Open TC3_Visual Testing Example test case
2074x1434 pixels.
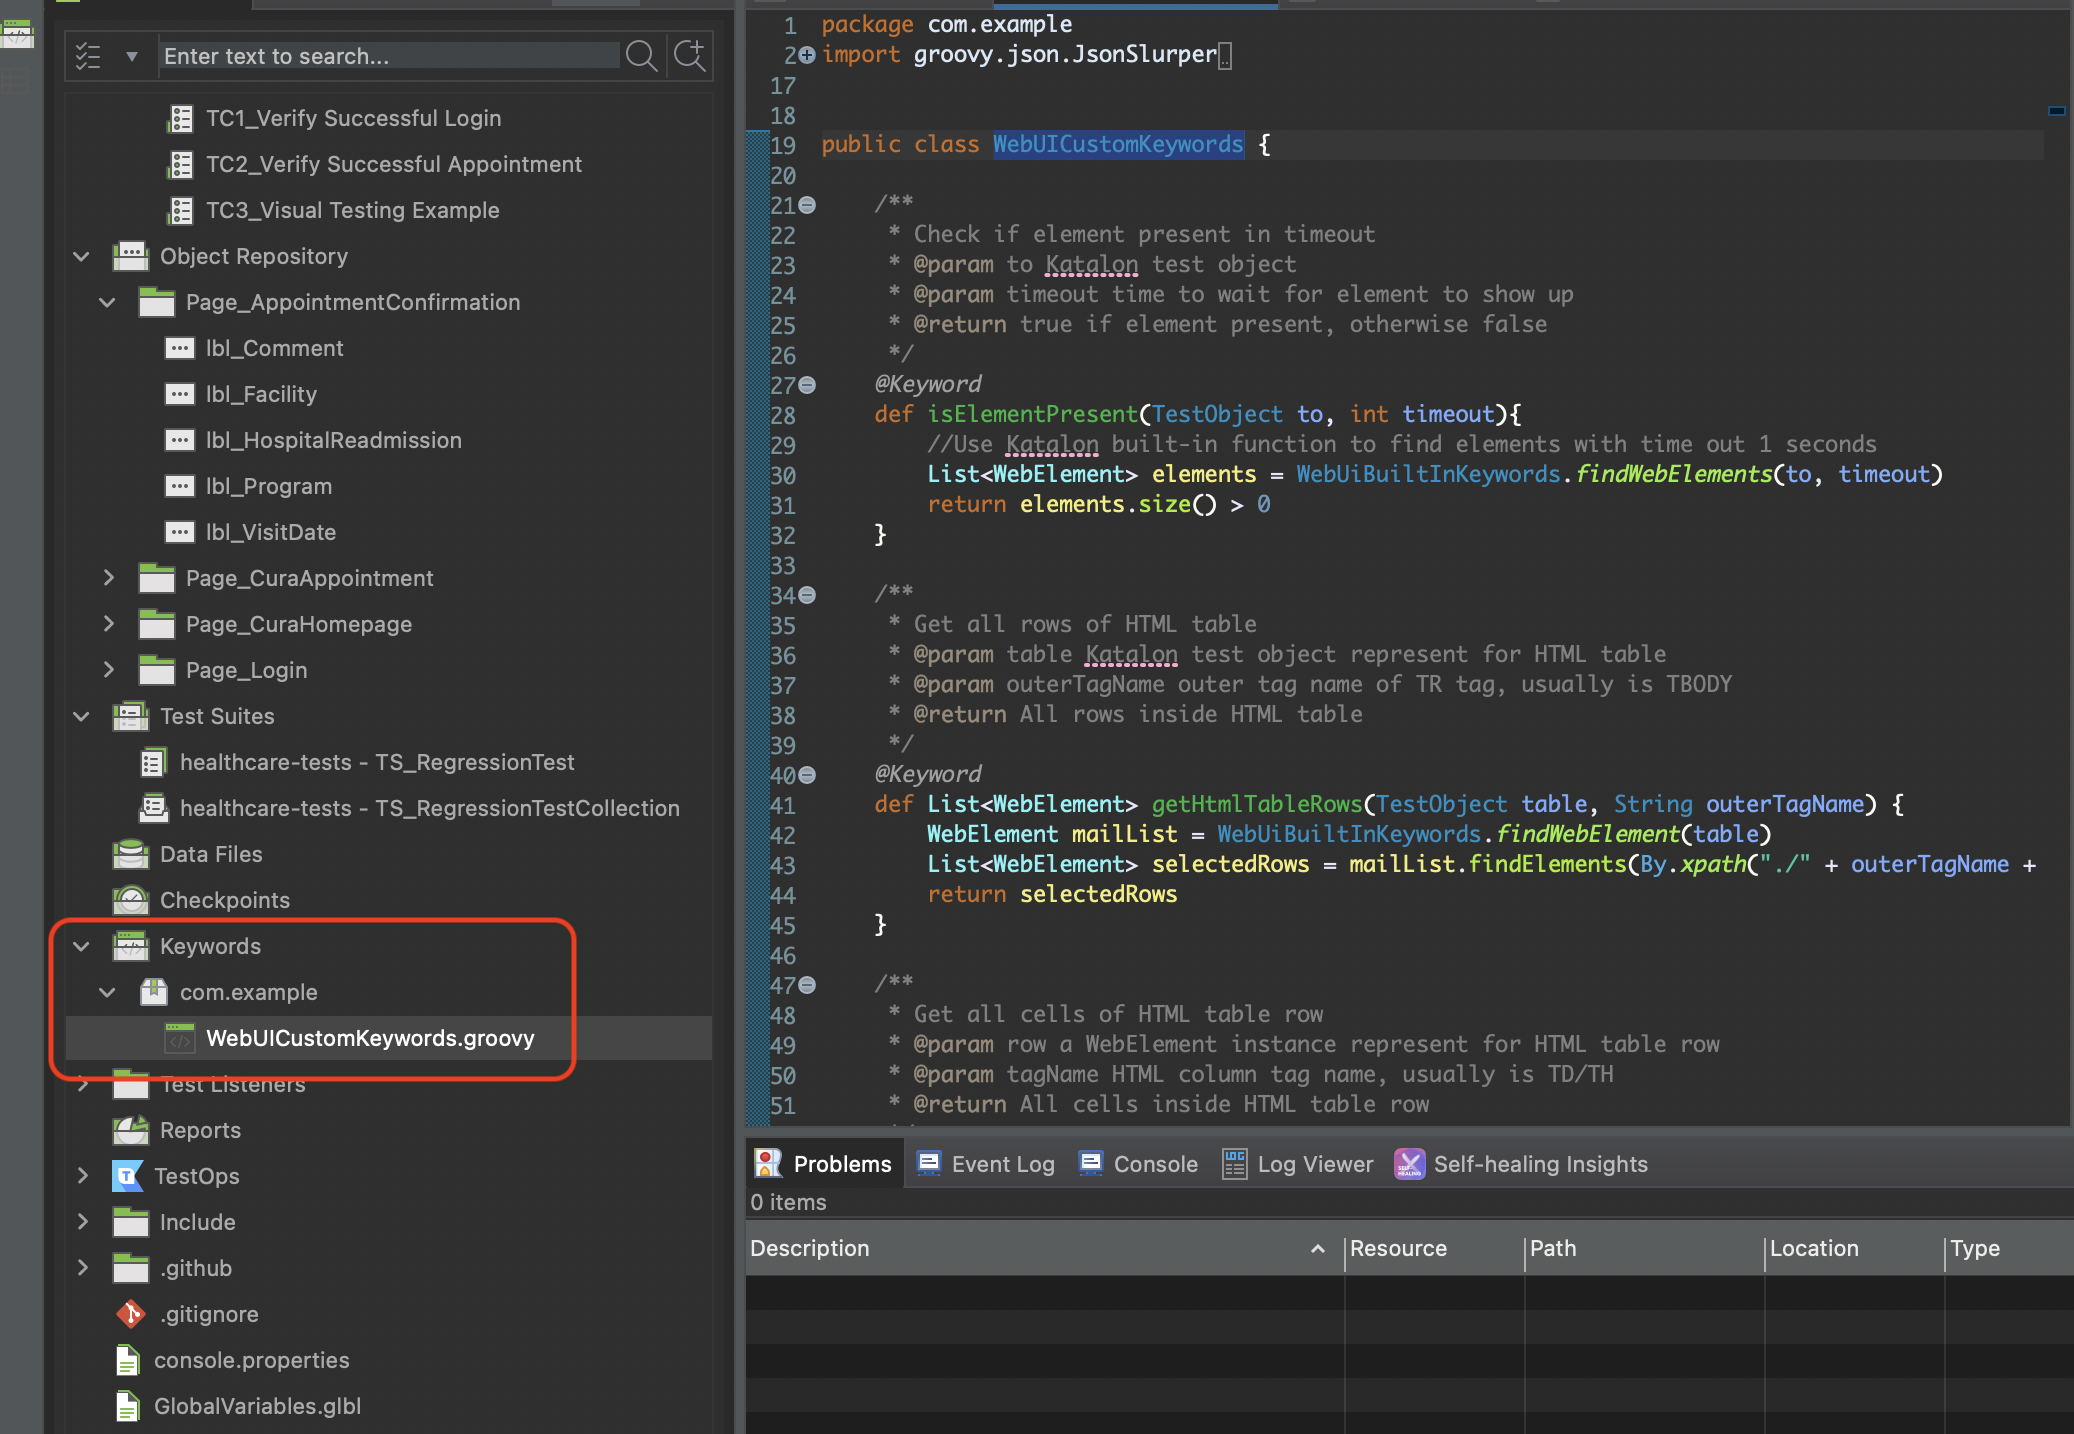[x=352, y=210]
